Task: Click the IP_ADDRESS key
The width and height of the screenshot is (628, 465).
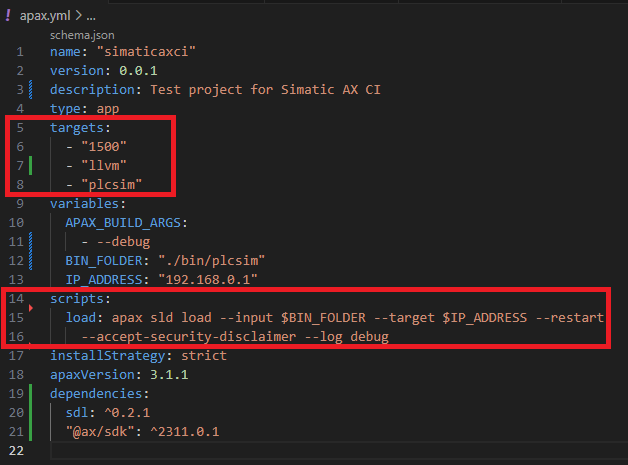Action: [104, 280]
